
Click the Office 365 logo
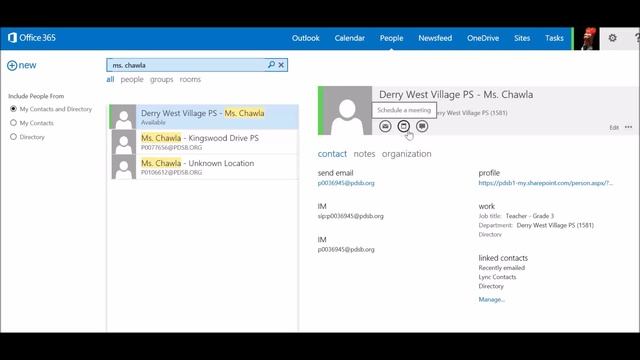click(31, 38)
